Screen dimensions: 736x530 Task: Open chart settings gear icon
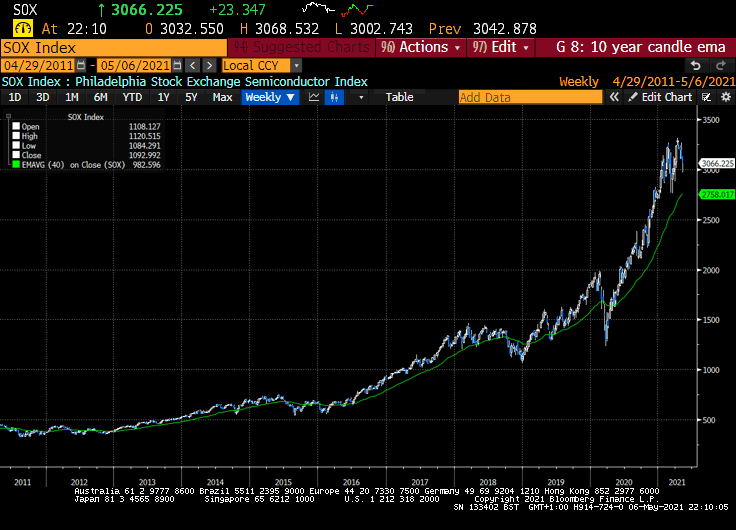[x=726, y=97]
